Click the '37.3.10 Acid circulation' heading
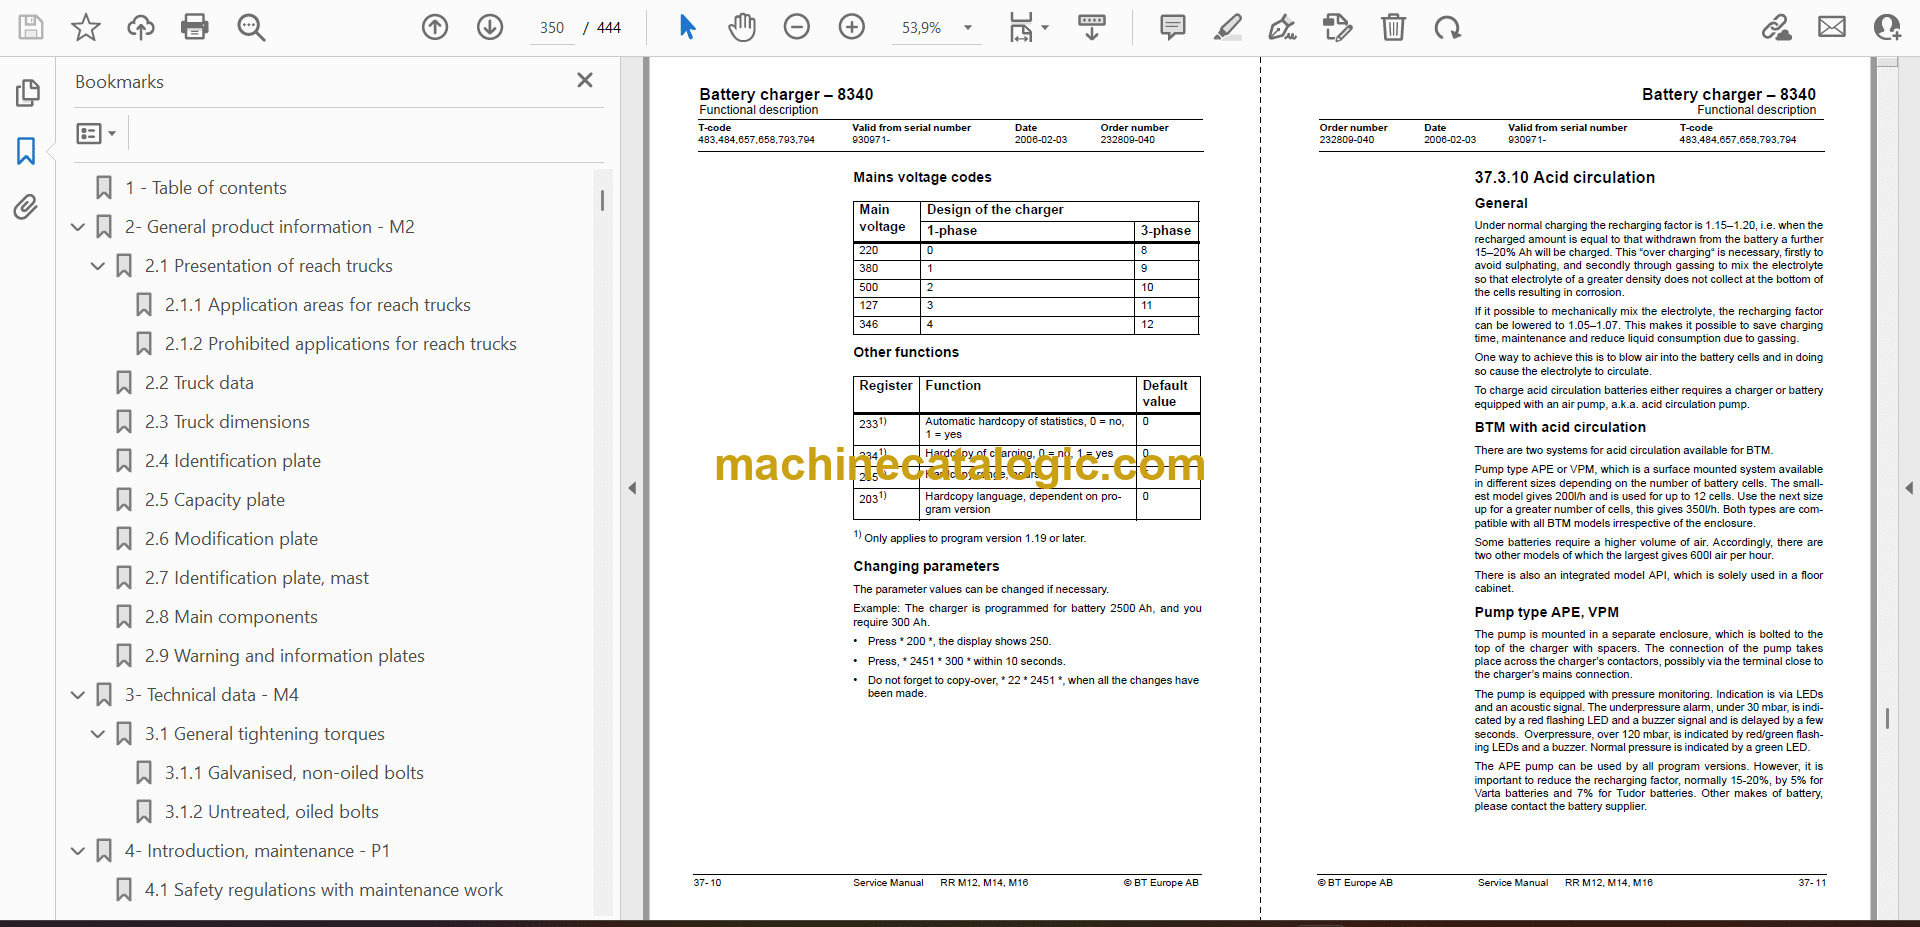 1564,177
